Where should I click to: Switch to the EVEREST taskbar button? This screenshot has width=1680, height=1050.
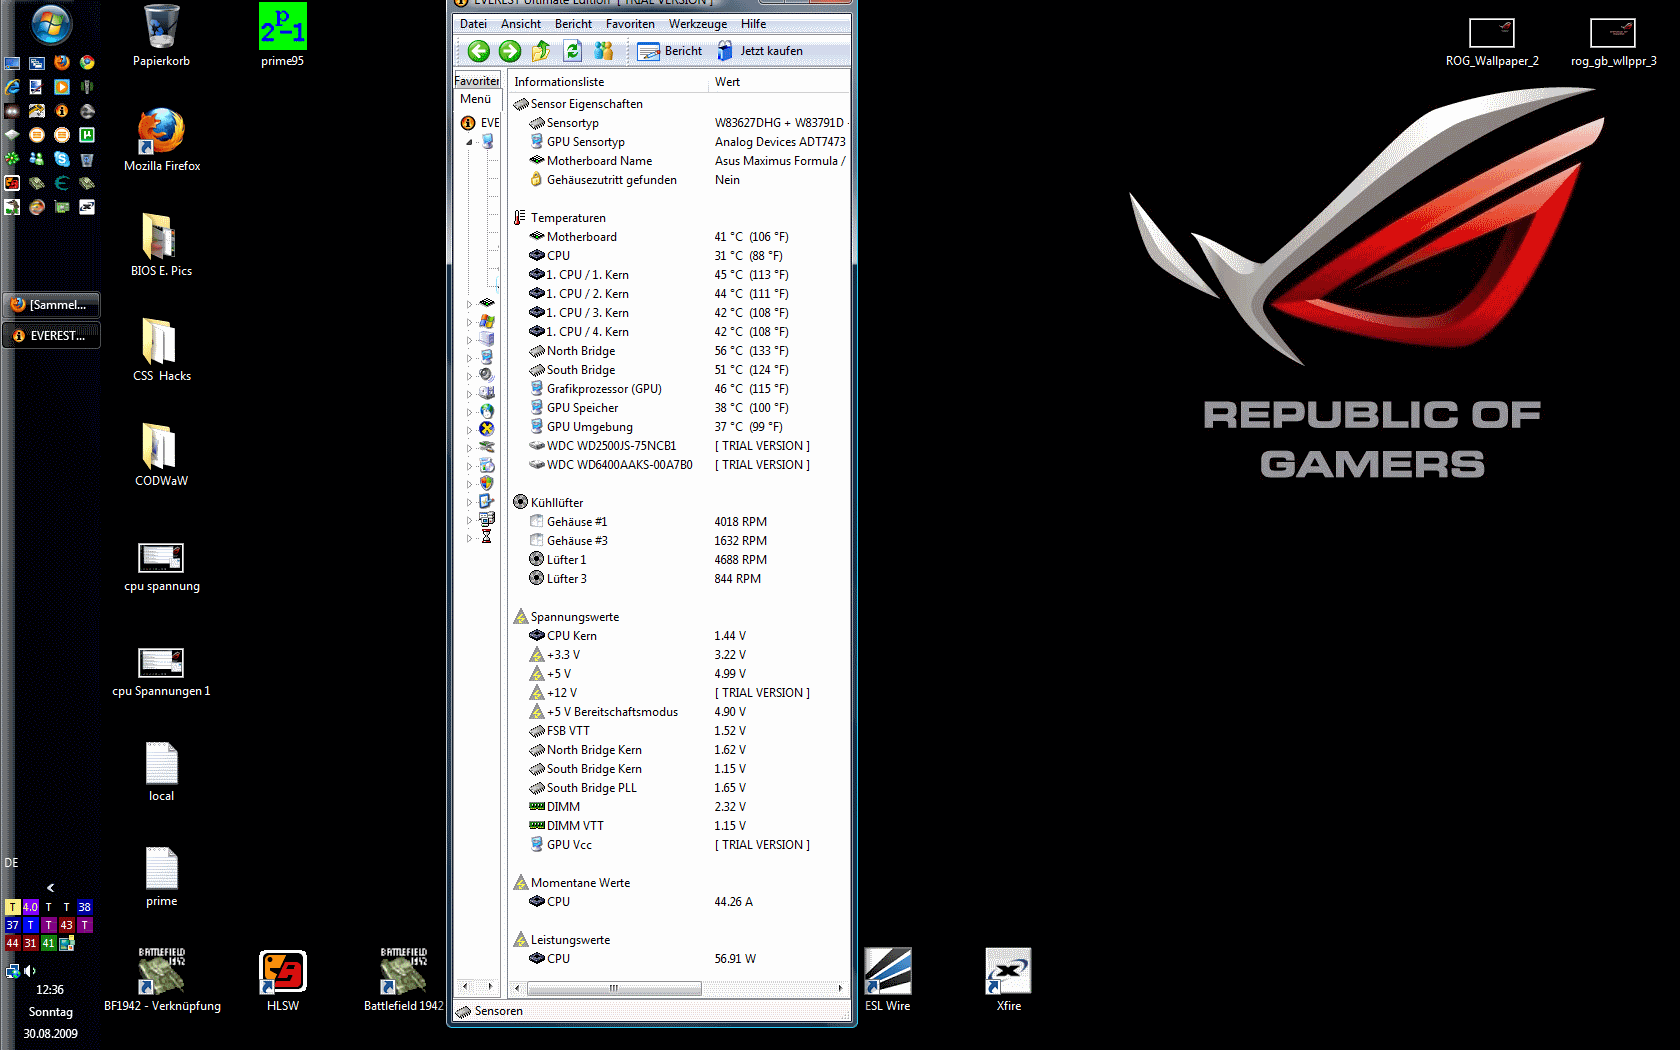point(51,335)
